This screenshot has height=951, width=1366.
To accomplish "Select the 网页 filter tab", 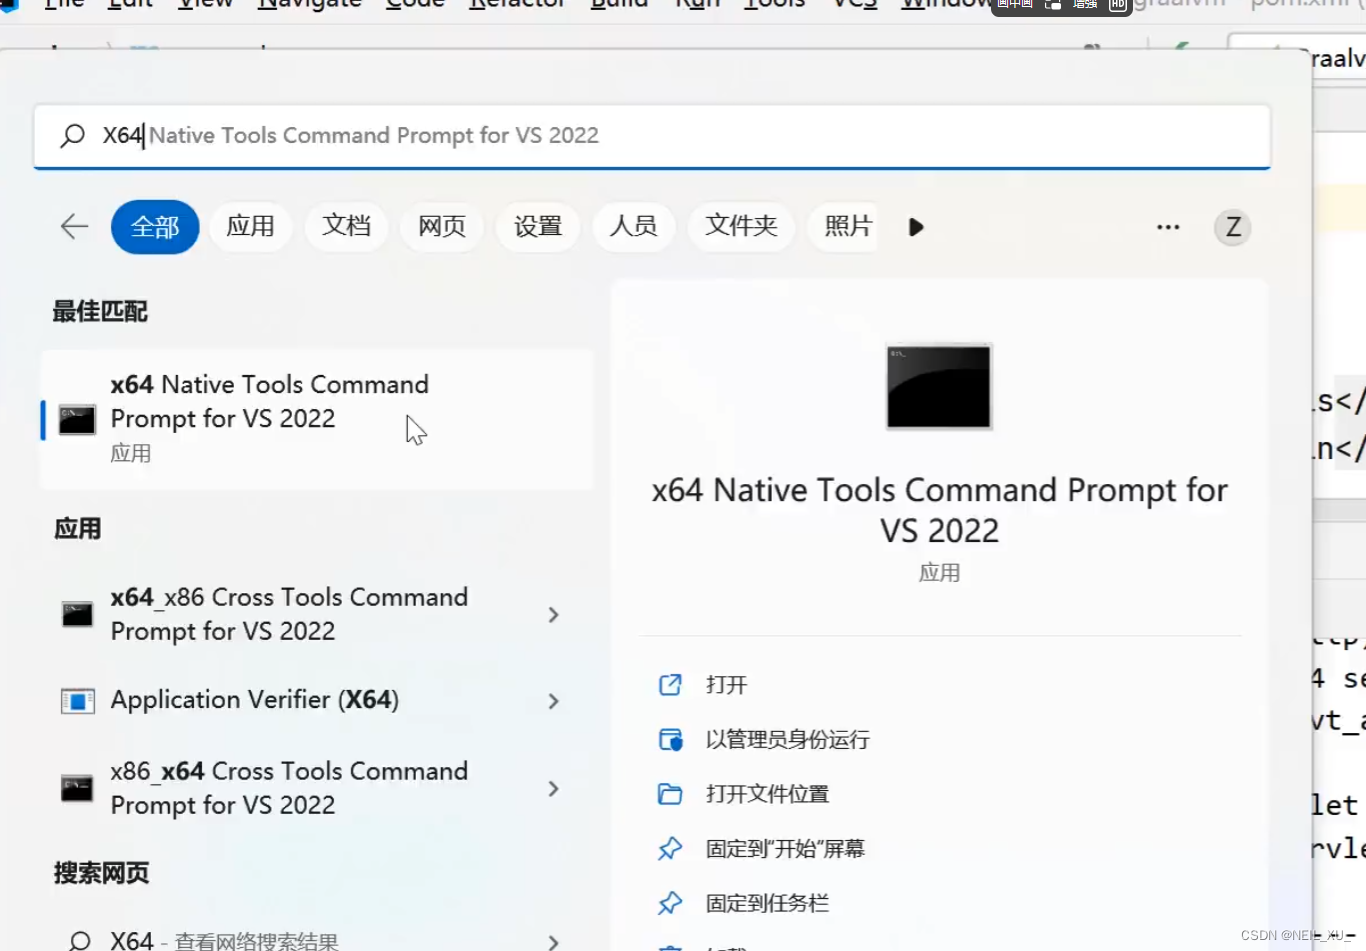I will pos(442,226).
